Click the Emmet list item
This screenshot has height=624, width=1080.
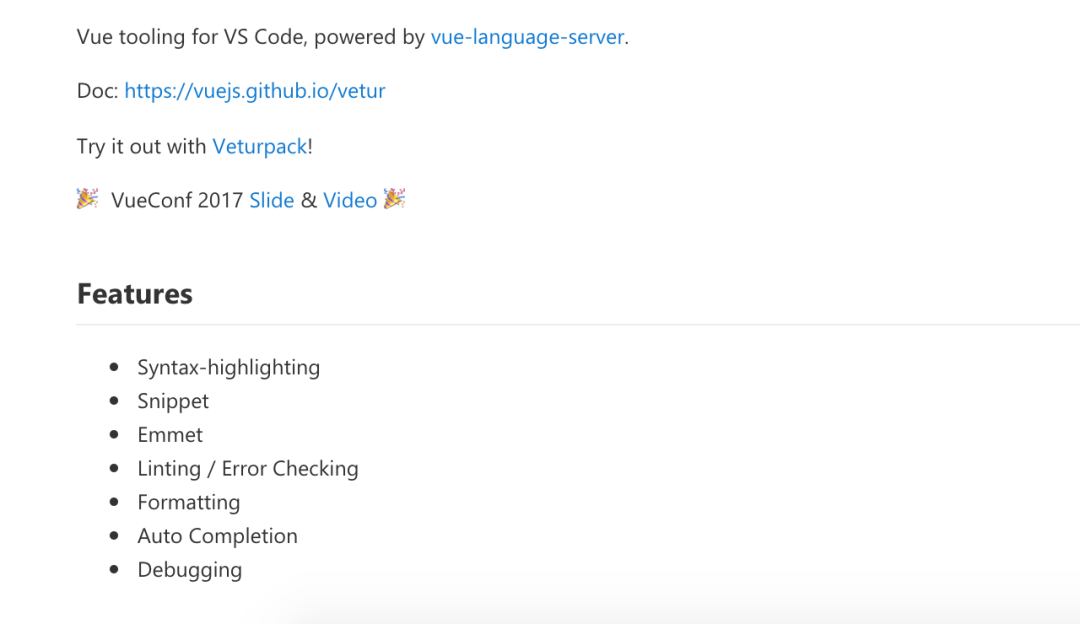click(170, 435)
